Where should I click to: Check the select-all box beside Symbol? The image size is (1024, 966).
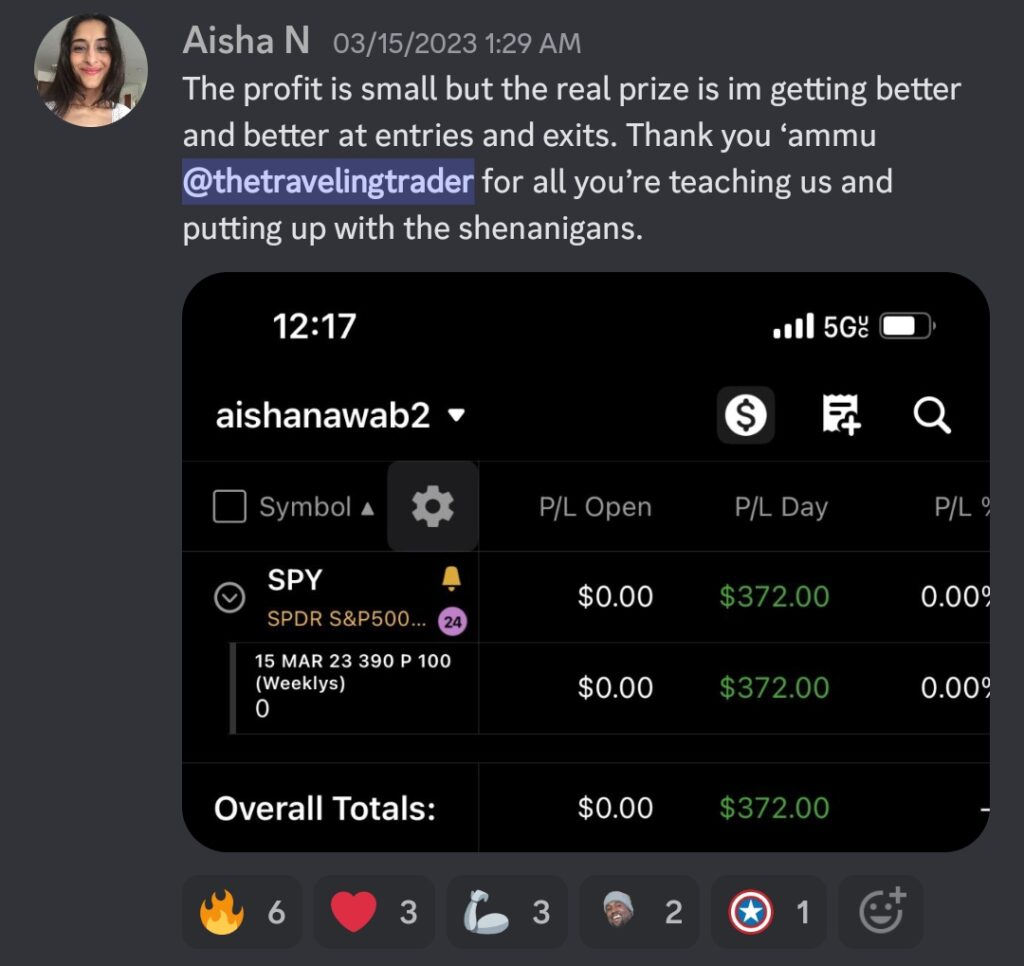[x=230, y=507]
